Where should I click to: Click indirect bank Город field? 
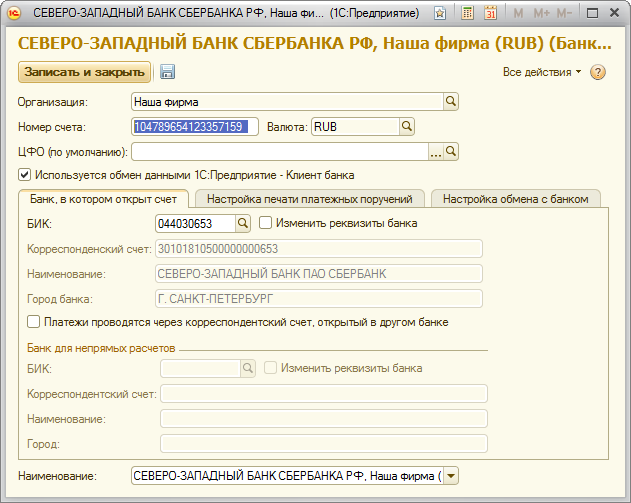point(324,443)
